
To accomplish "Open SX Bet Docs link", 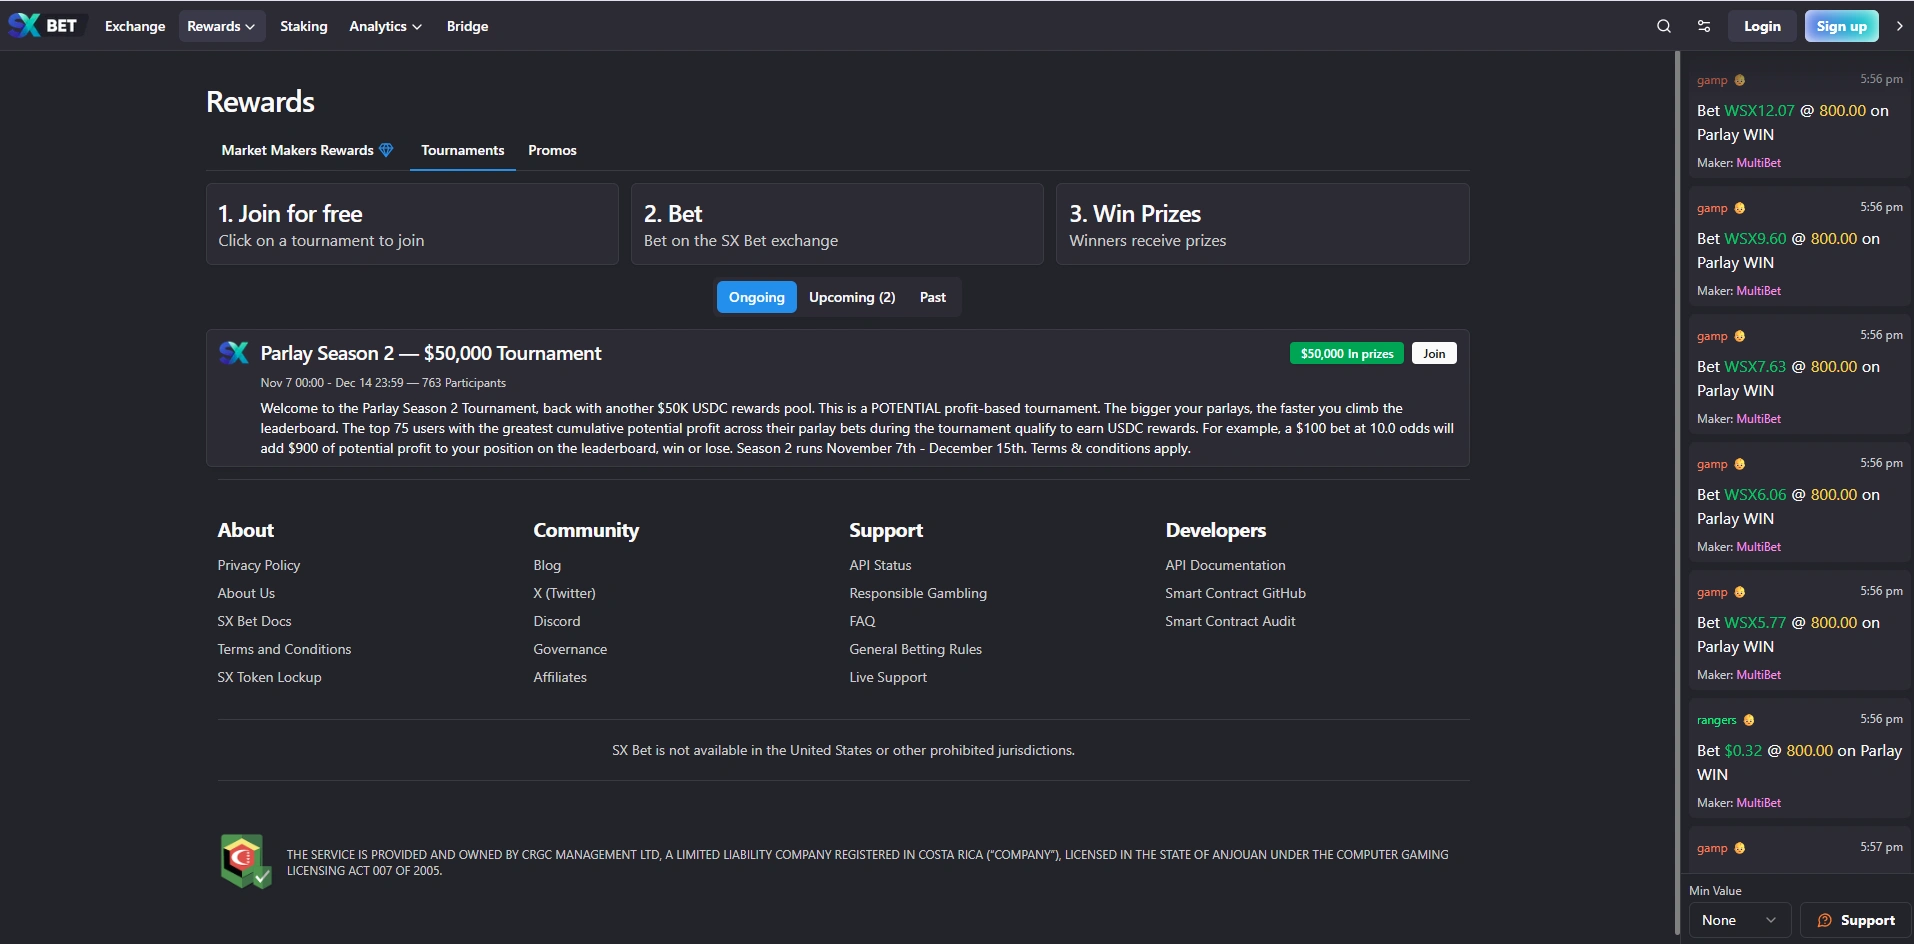I will coord(255,621).
